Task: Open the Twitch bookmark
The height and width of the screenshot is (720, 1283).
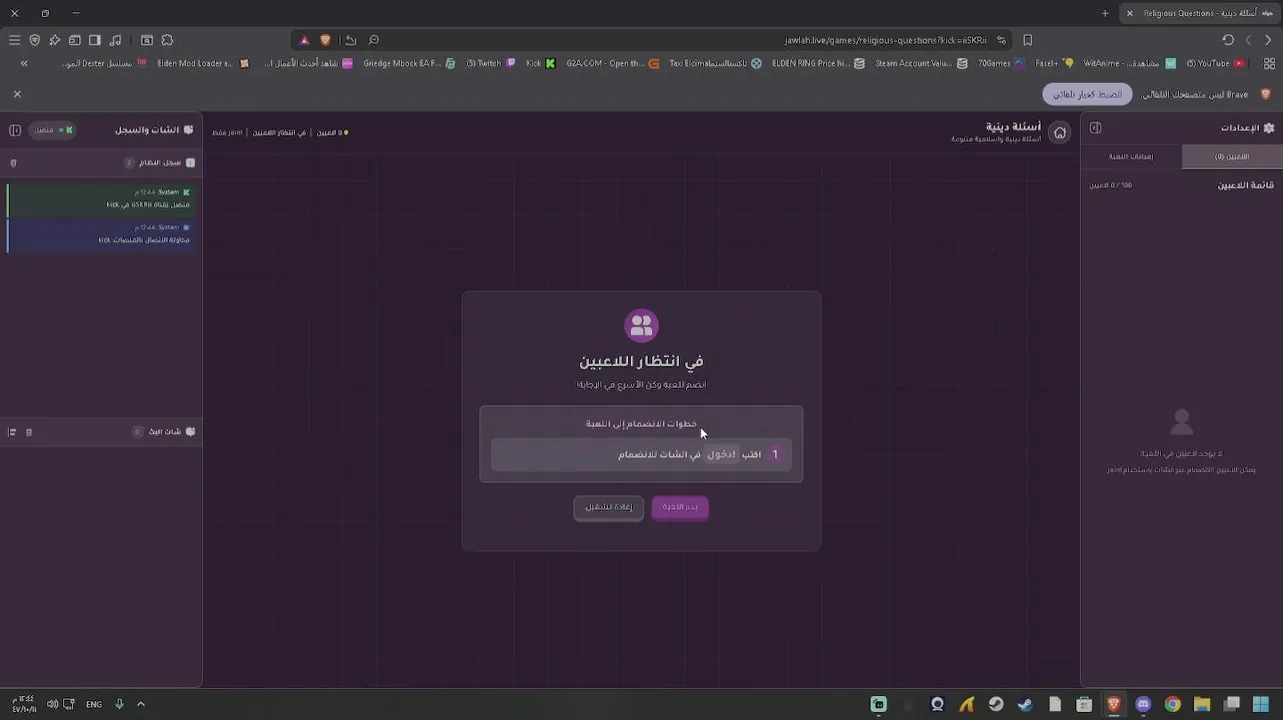Action: pos(491,63)
